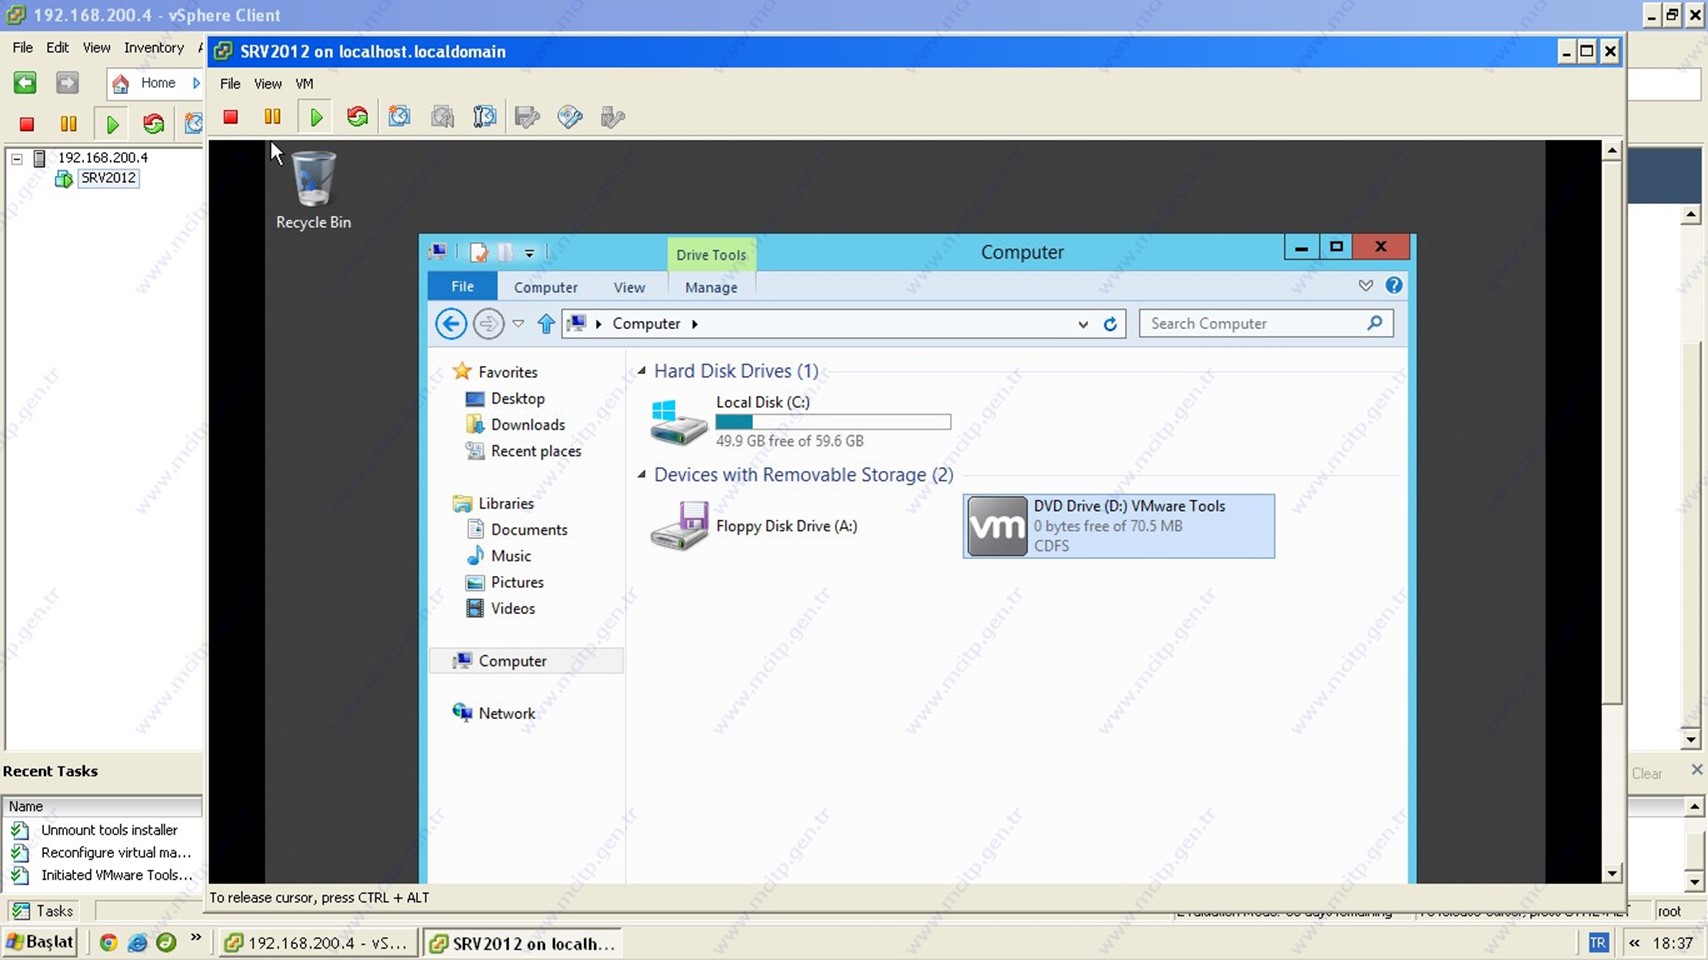Open Explorer Help question mark icon
The height and width of the screenshot is (960, 1708).
pos(1394,286)
